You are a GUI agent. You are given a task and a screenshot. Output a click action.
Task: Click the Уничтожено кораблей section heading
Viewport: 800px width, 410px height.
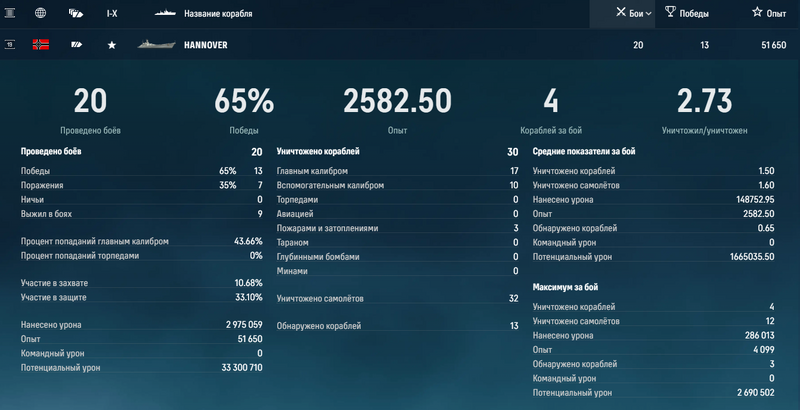[318, 152]
